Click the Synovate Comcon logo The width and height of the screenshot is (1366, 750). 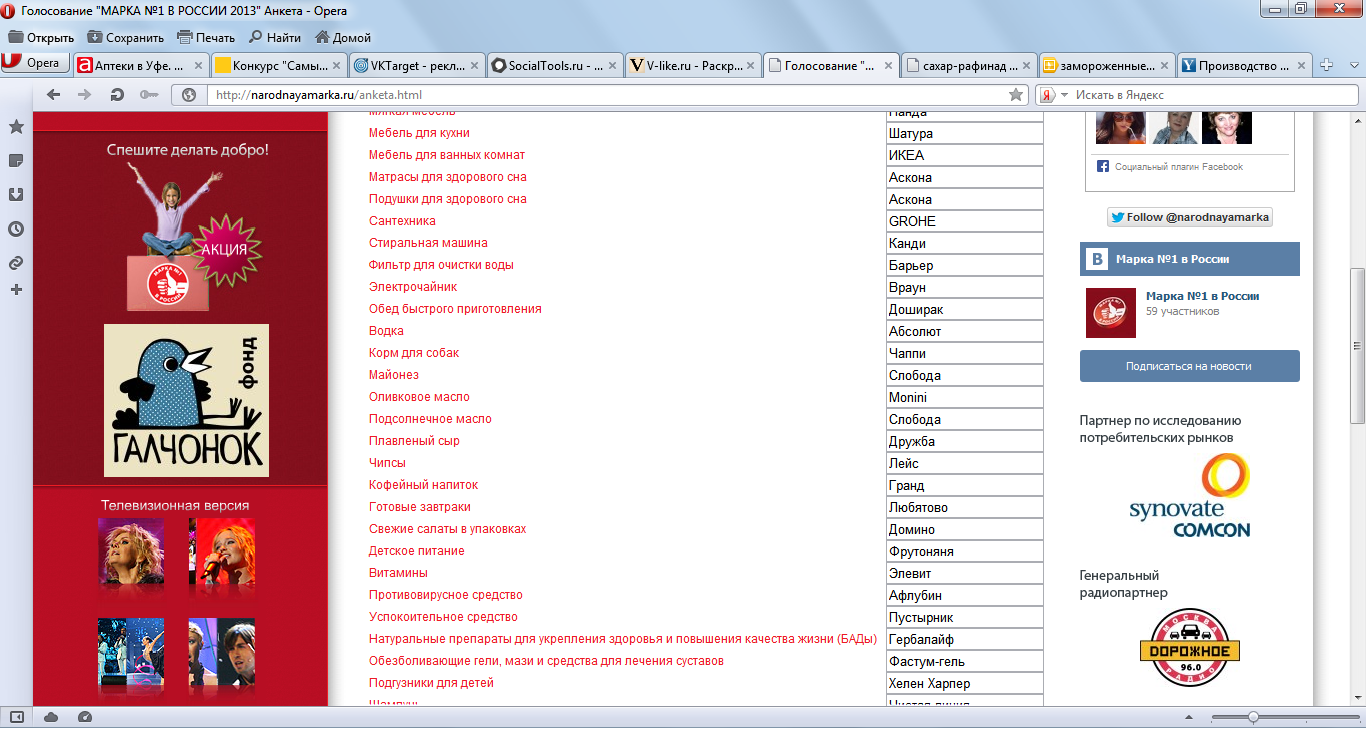1189,495
